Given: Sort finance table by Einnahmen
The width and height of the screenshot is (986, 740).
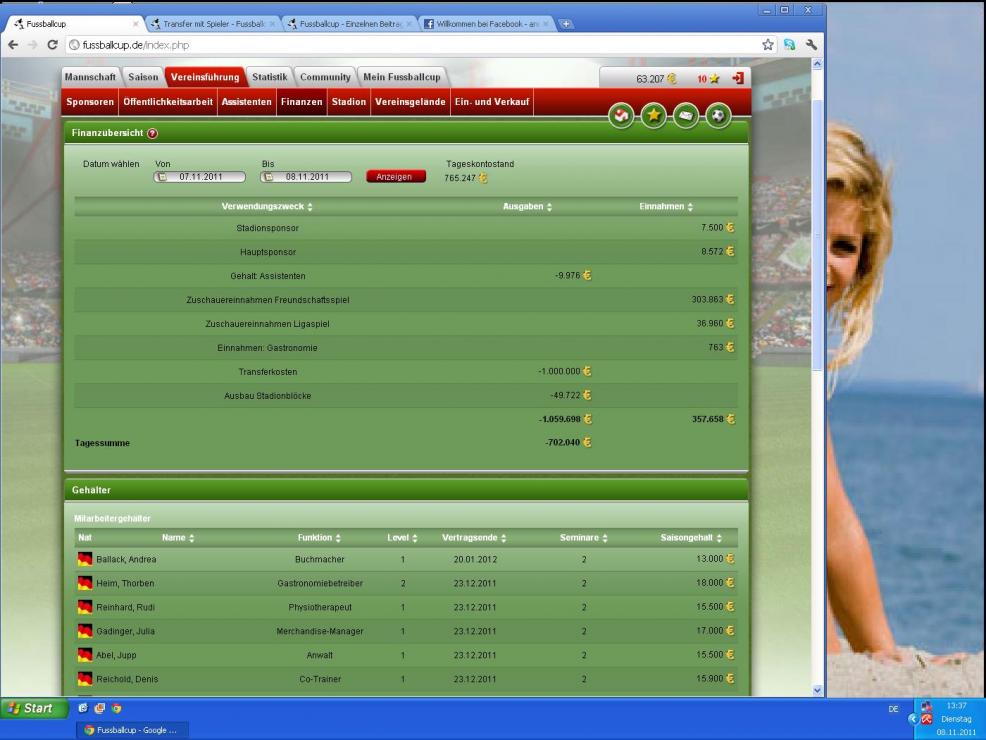Looking at the screenshot, I should [x=665, y=206].
